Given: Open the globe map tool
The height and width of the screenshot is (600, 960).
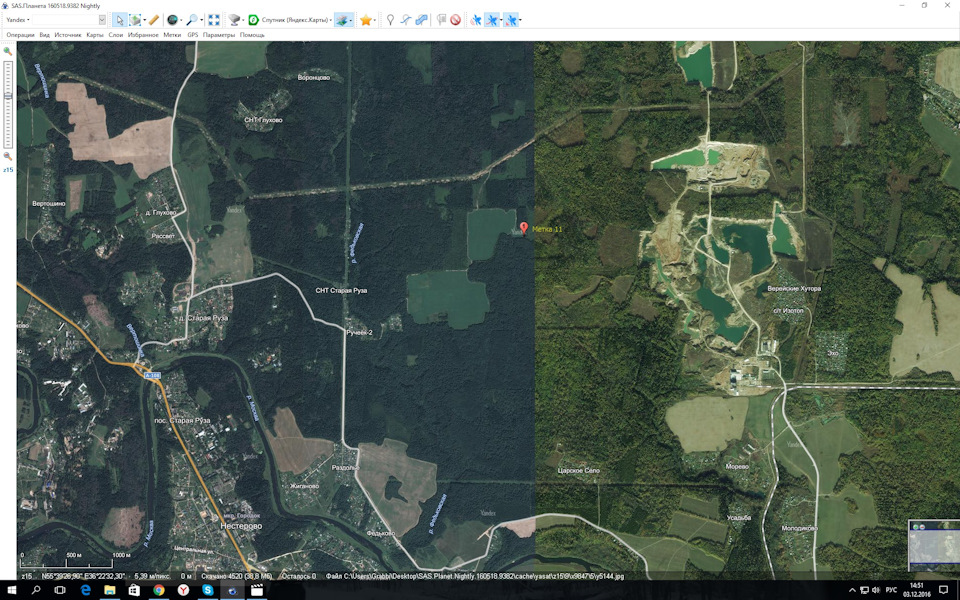Looking at the screenshot, I should click(172, 20).
